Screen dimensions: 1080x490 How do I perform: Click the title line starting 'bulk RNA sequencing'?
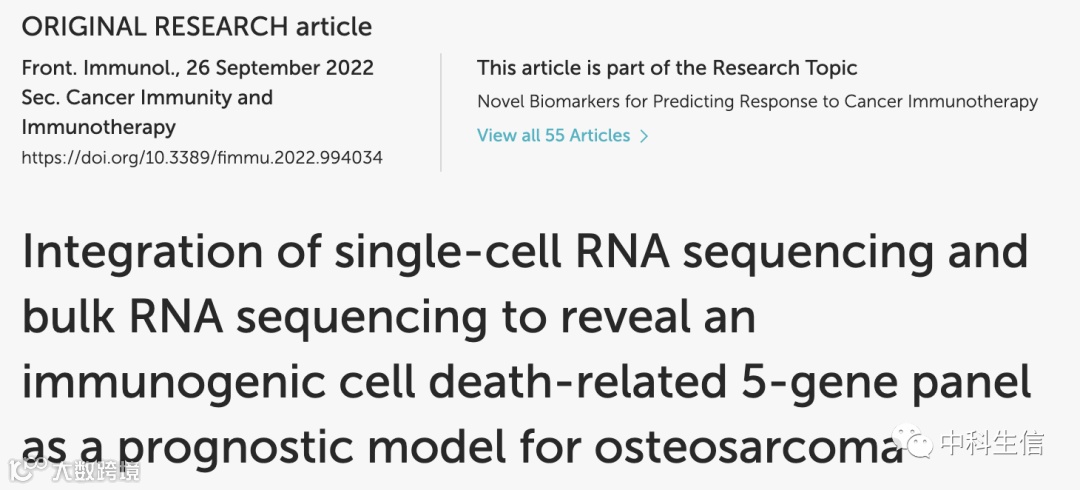coord(388,318)
